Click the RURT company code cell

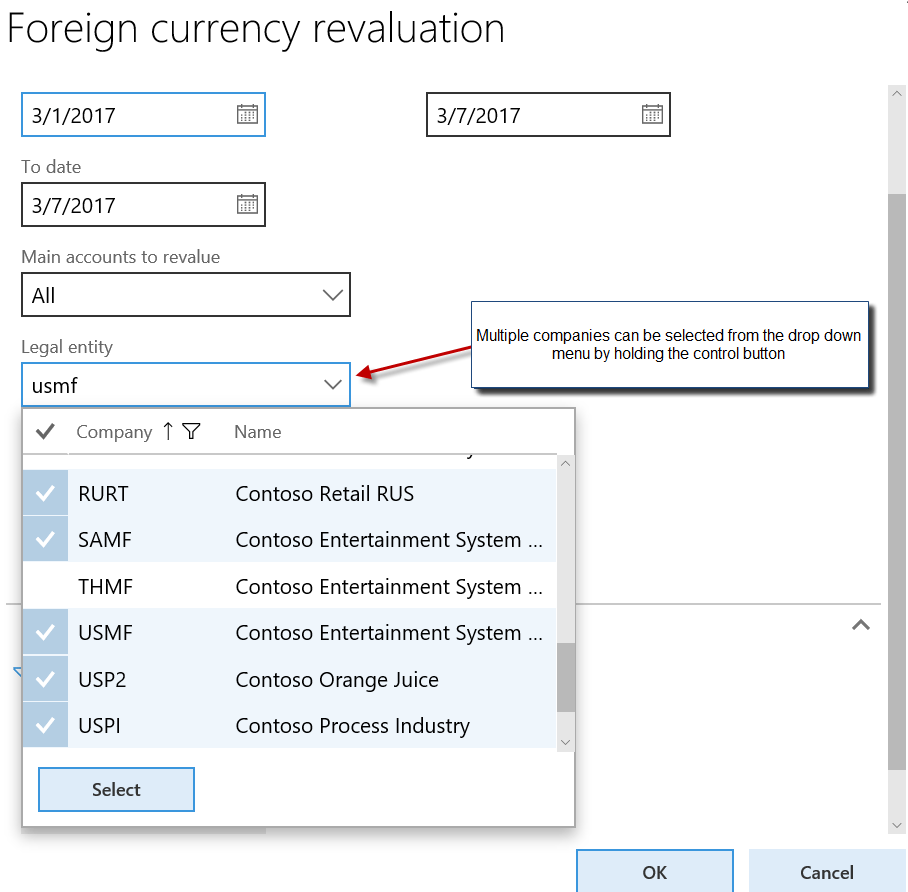[103, 493]
